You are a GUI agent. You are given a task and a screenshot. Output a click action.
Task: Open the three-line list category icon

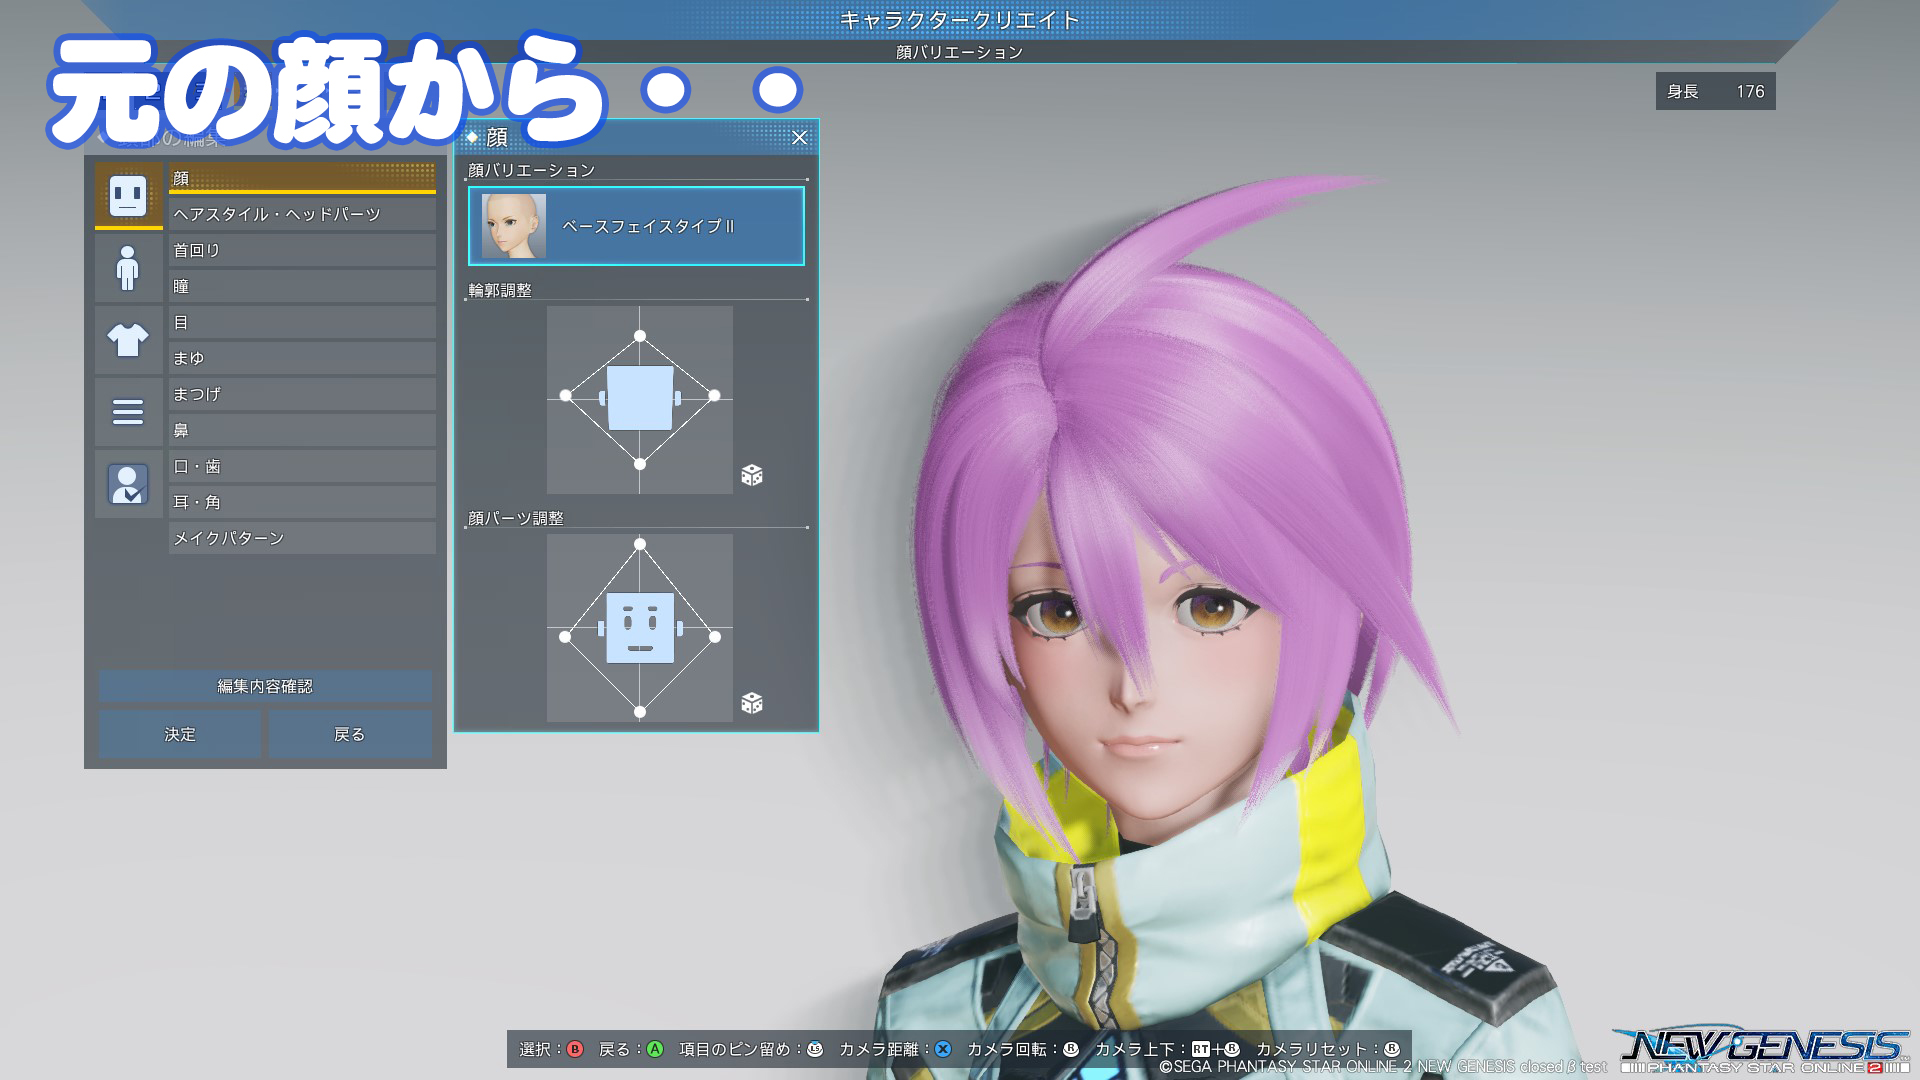pyautogui.click(x=128, y=412)
